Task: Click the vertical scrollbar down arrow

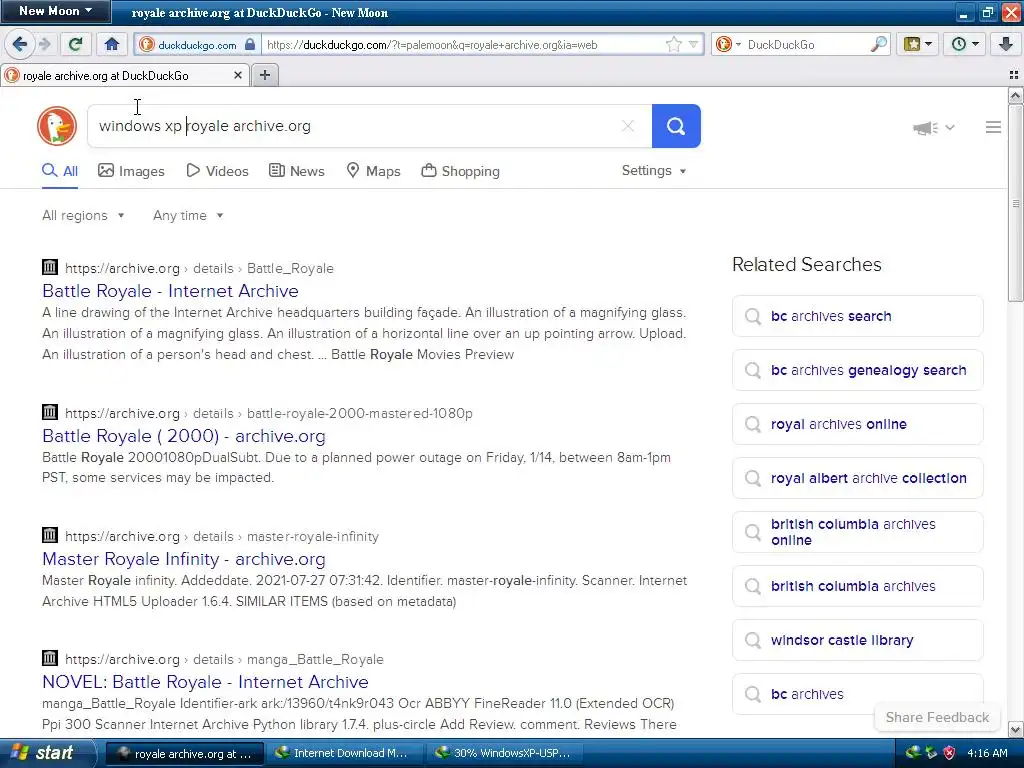Action: (1016, 729)
